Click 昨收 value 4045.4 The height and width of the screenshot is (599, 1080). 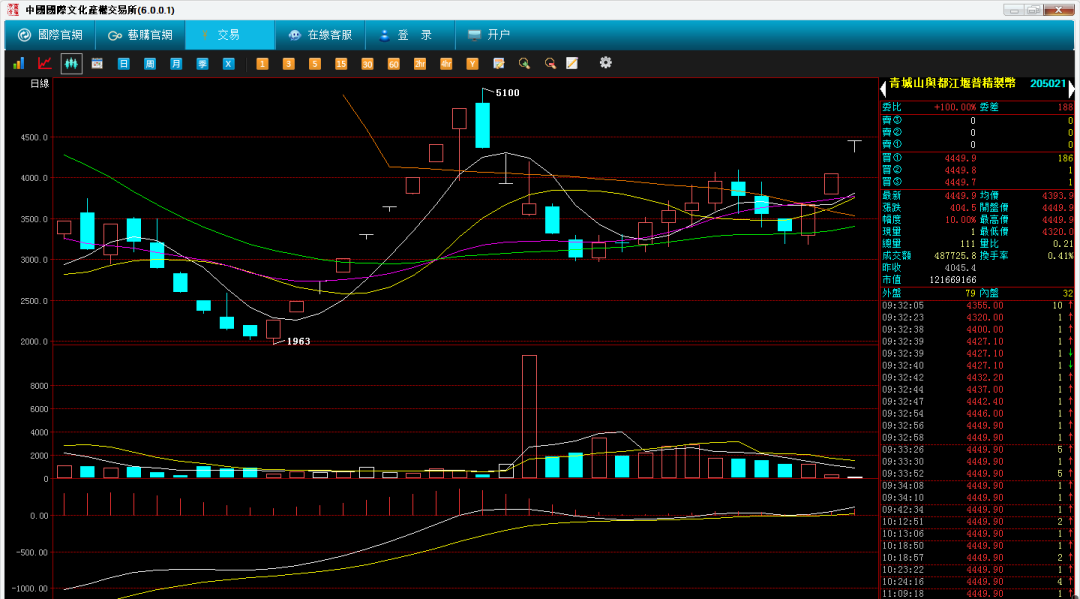pos(960,268)
